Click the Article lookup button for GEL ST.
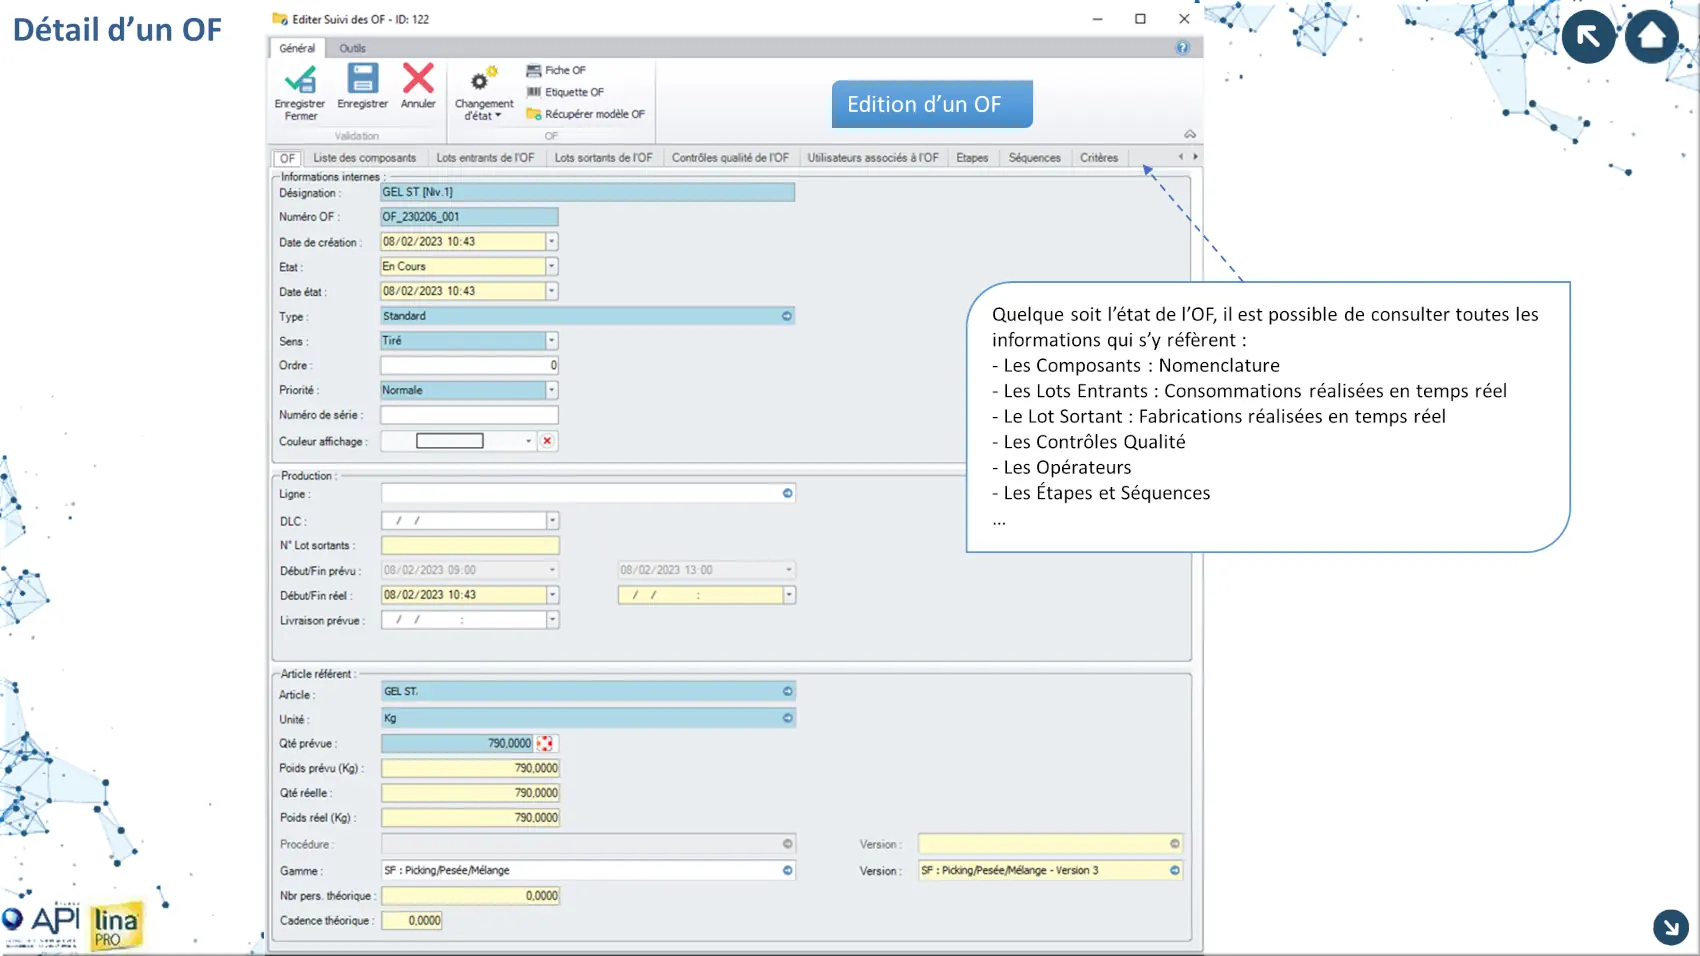This screenshot has width=1700, height=956. point(787,692)
